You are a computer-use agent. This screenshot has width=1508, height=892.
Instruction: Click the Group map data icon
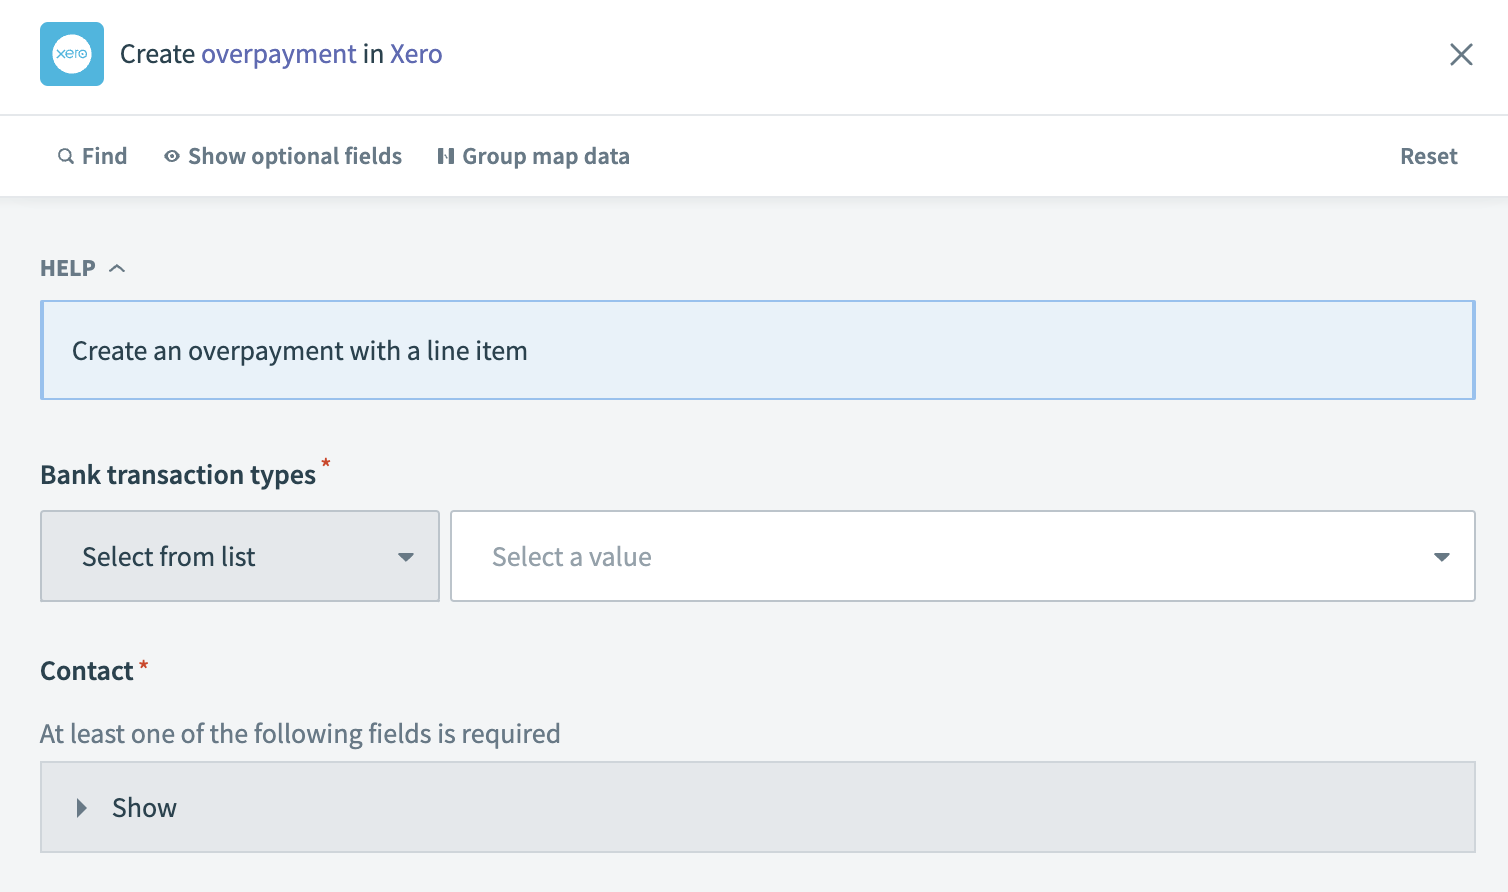(446, 156)
